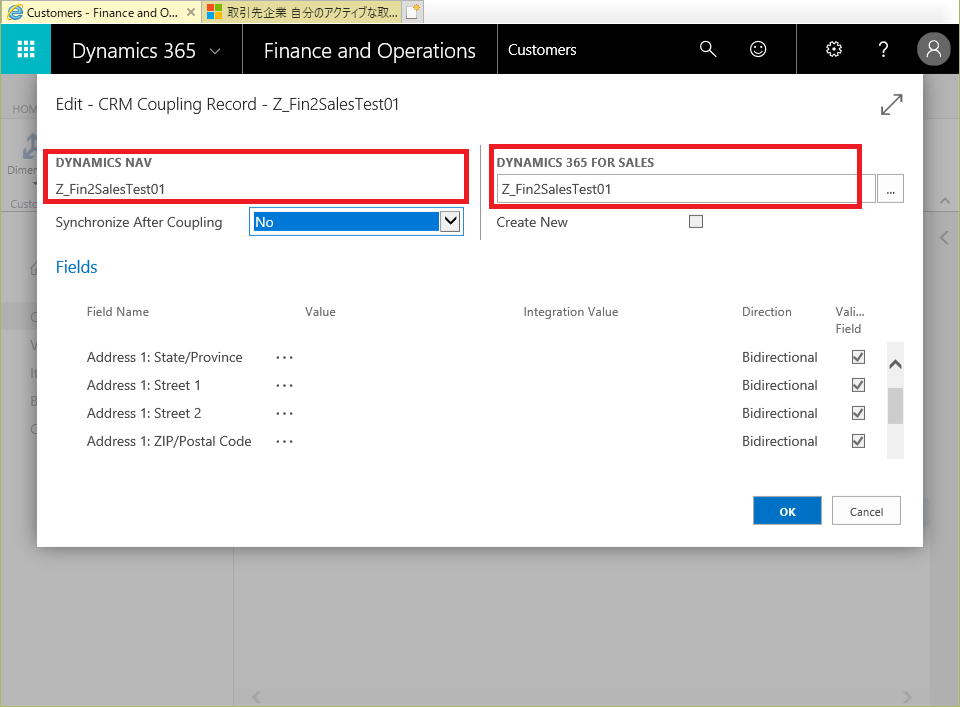Click the Dynamics 365 for Sales lookup button
Screen dimensions: 960x707
click(890, 189)
